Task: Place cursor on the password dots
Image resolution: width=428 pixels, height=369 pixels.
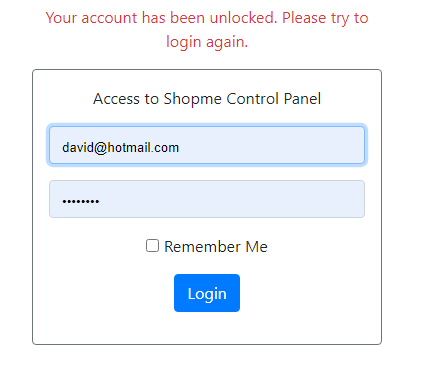Action: pyautogui.click(x=81, y=201)
